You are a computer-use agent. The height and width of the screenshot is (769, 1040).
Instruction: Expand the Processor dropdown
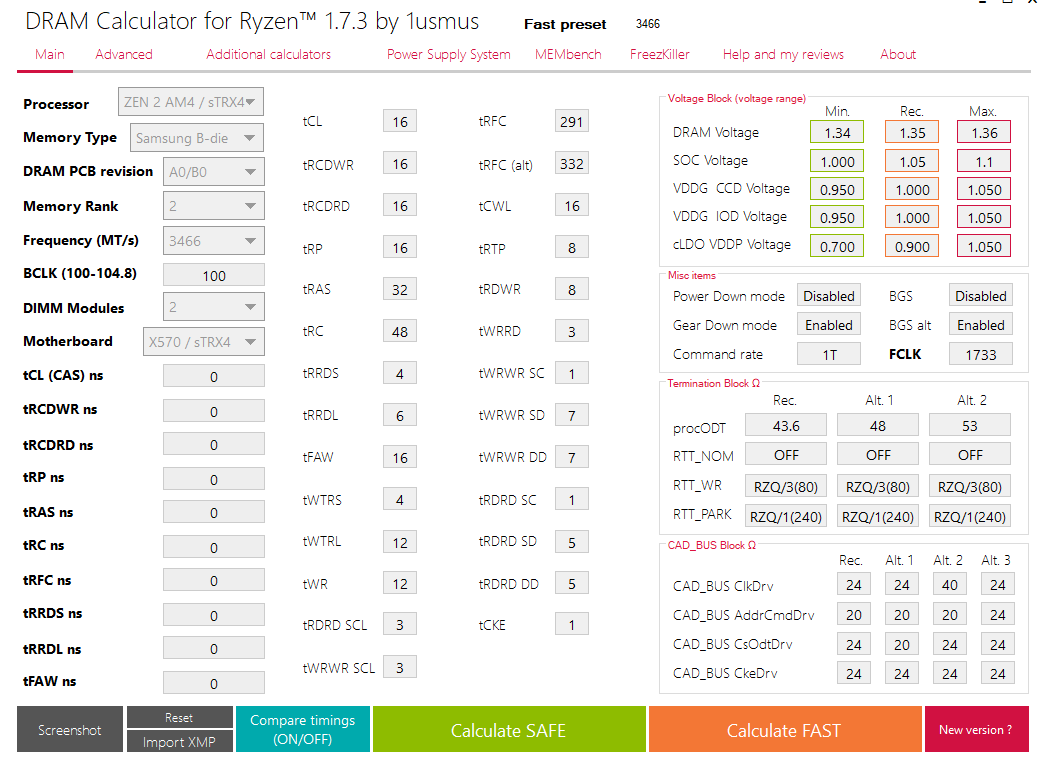pyautogui.click(x=191, y=102)
